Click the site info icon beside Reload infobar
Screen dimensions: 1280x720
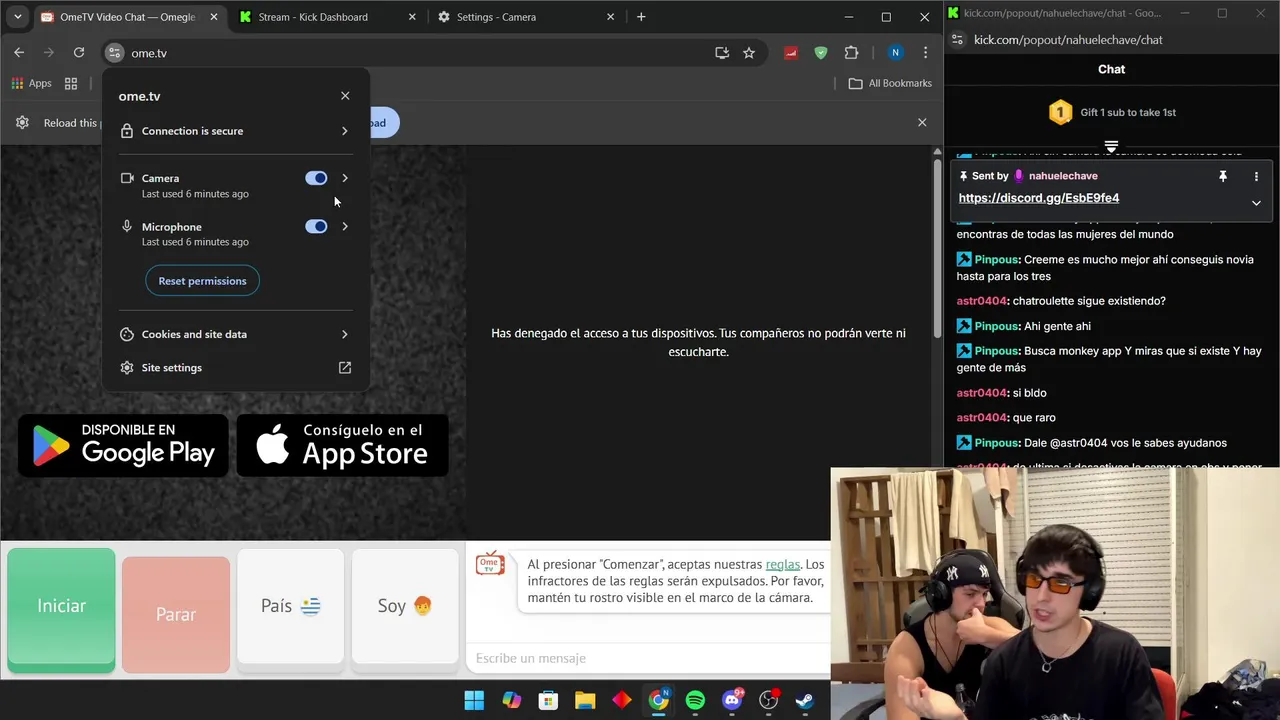pyautogui.click(x=22, y=122)
